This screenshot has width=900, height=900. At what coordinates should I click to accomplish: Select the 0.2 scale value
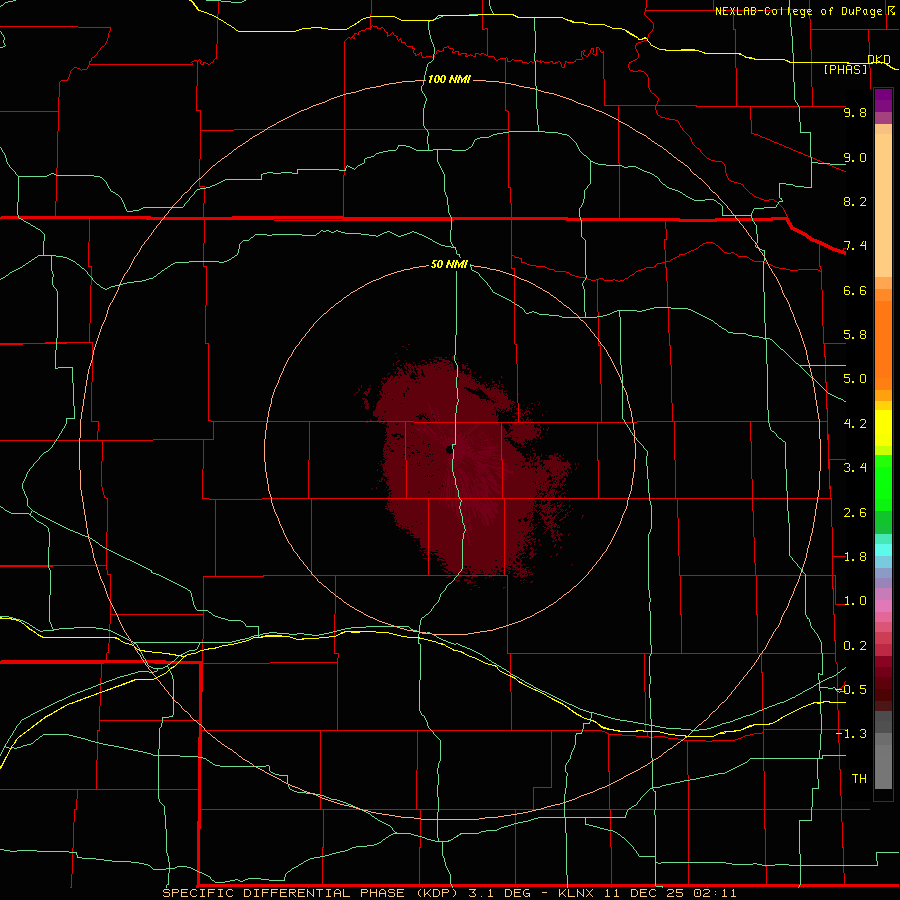click(855, 646)
